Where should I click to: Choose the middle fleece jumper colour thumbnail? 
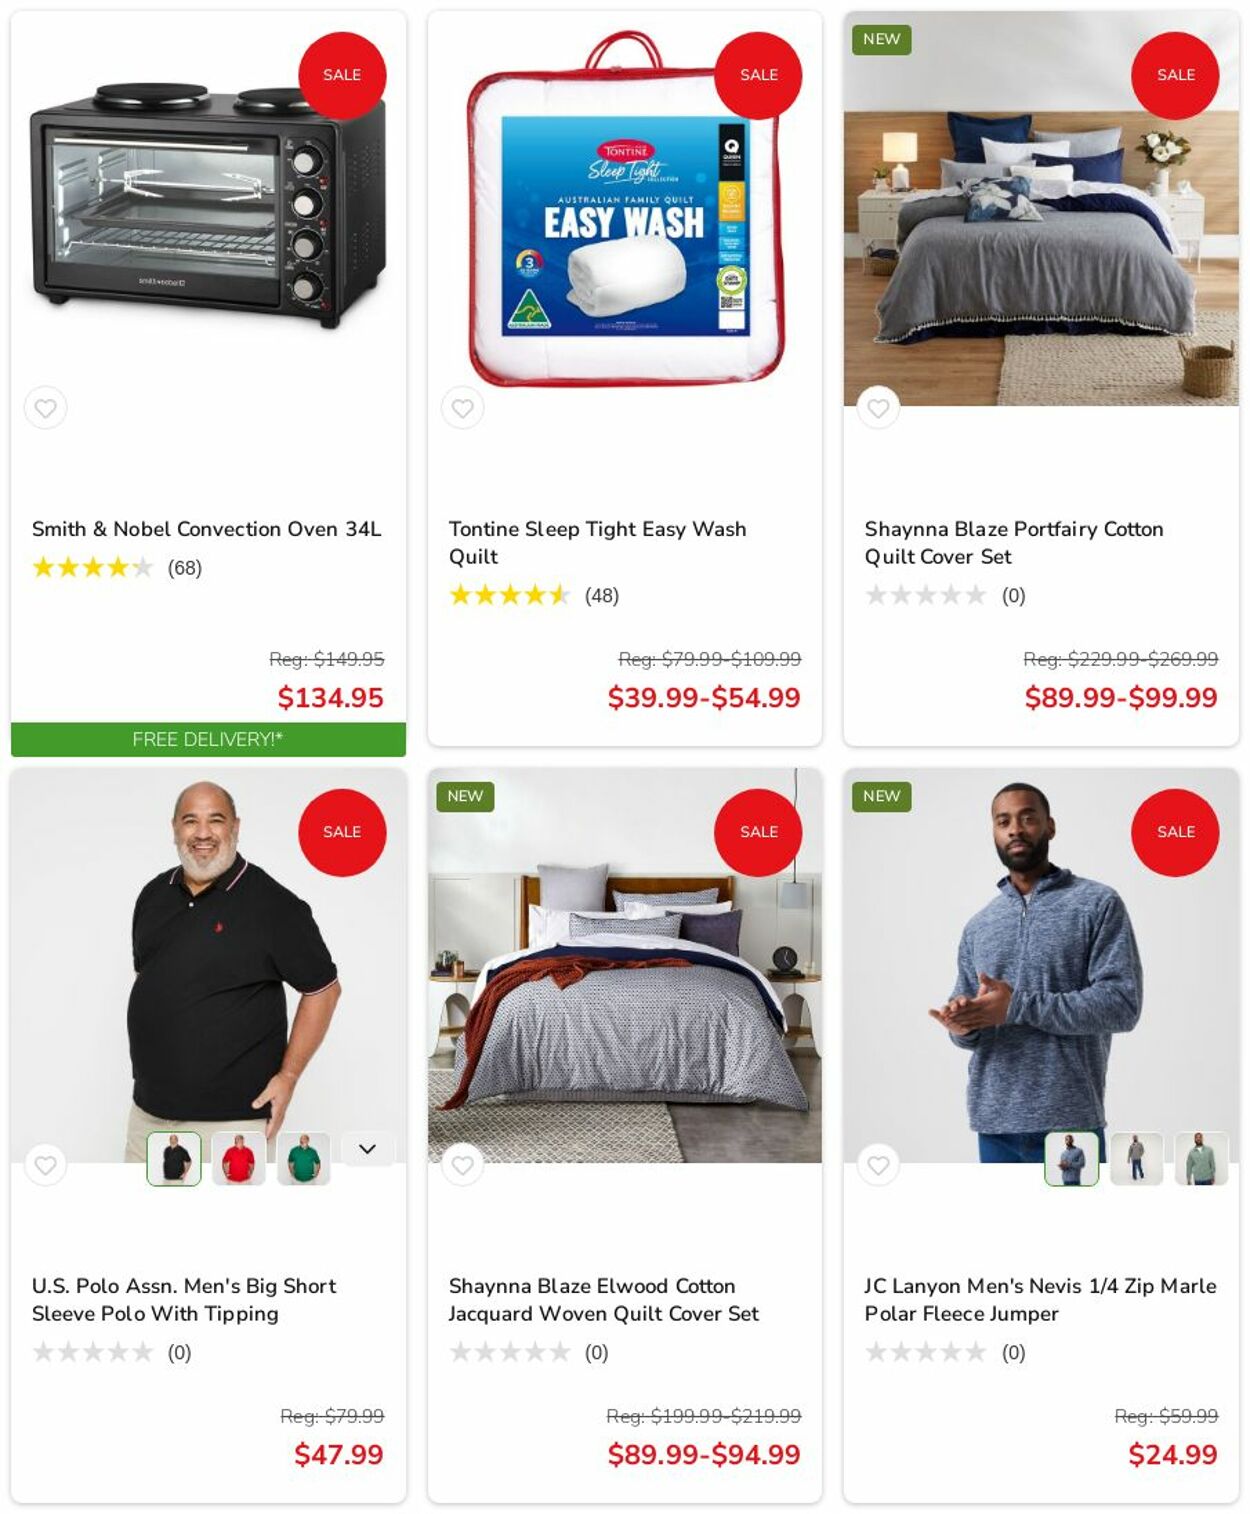[1137, 1159]
